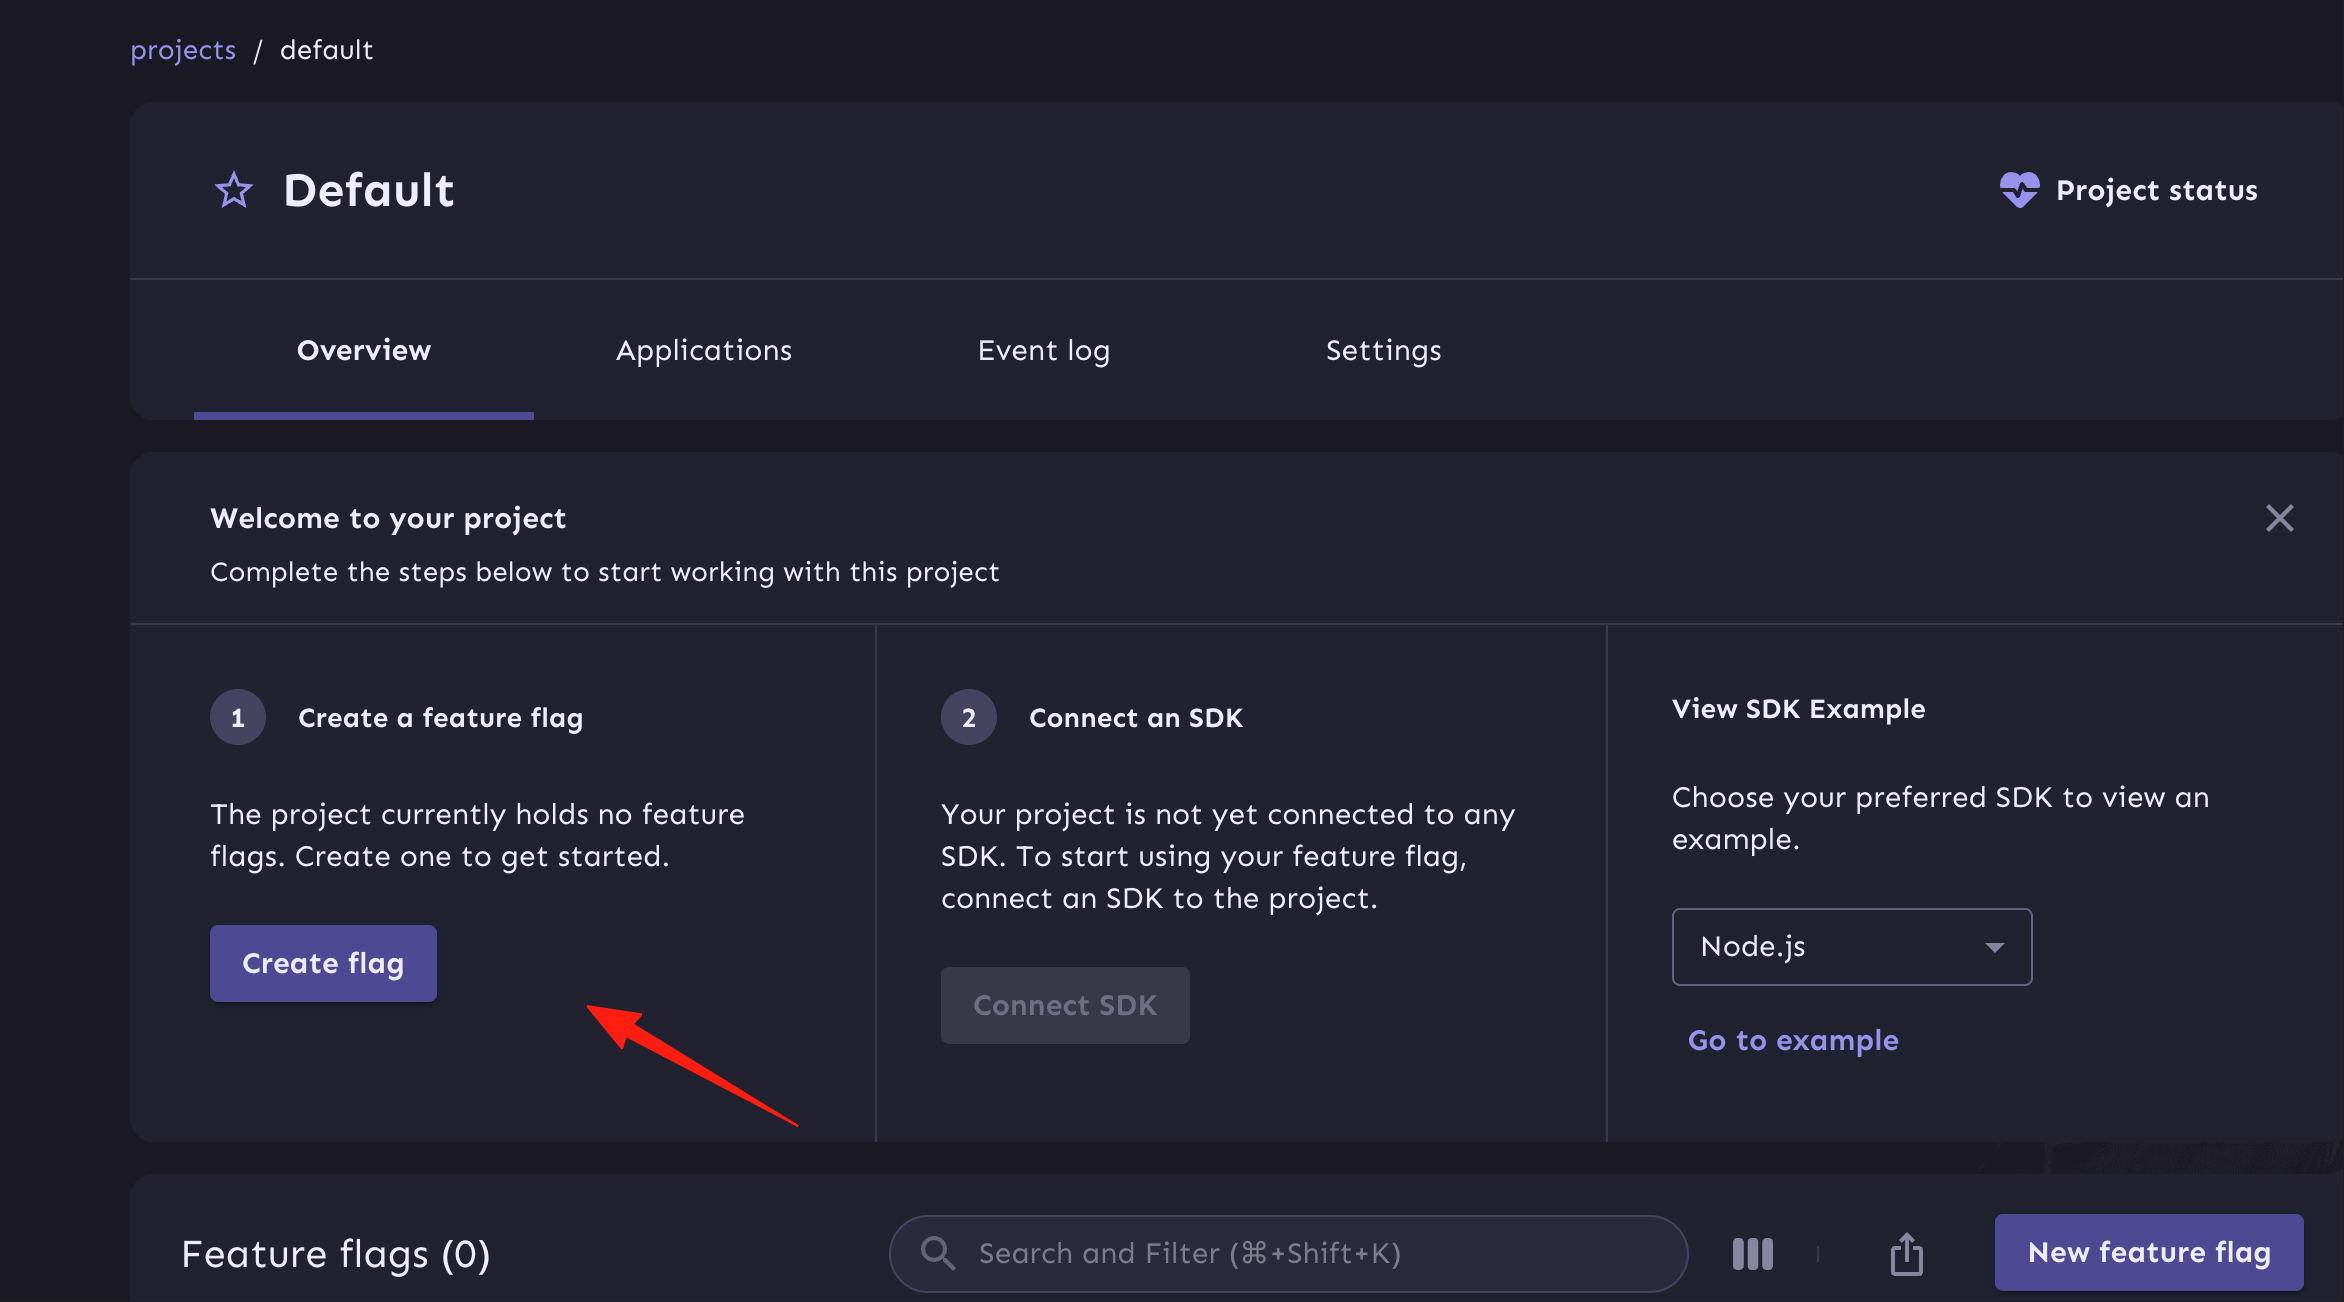
Task: Click the Connect SDK button
Action: (x=1065, y=1005)
